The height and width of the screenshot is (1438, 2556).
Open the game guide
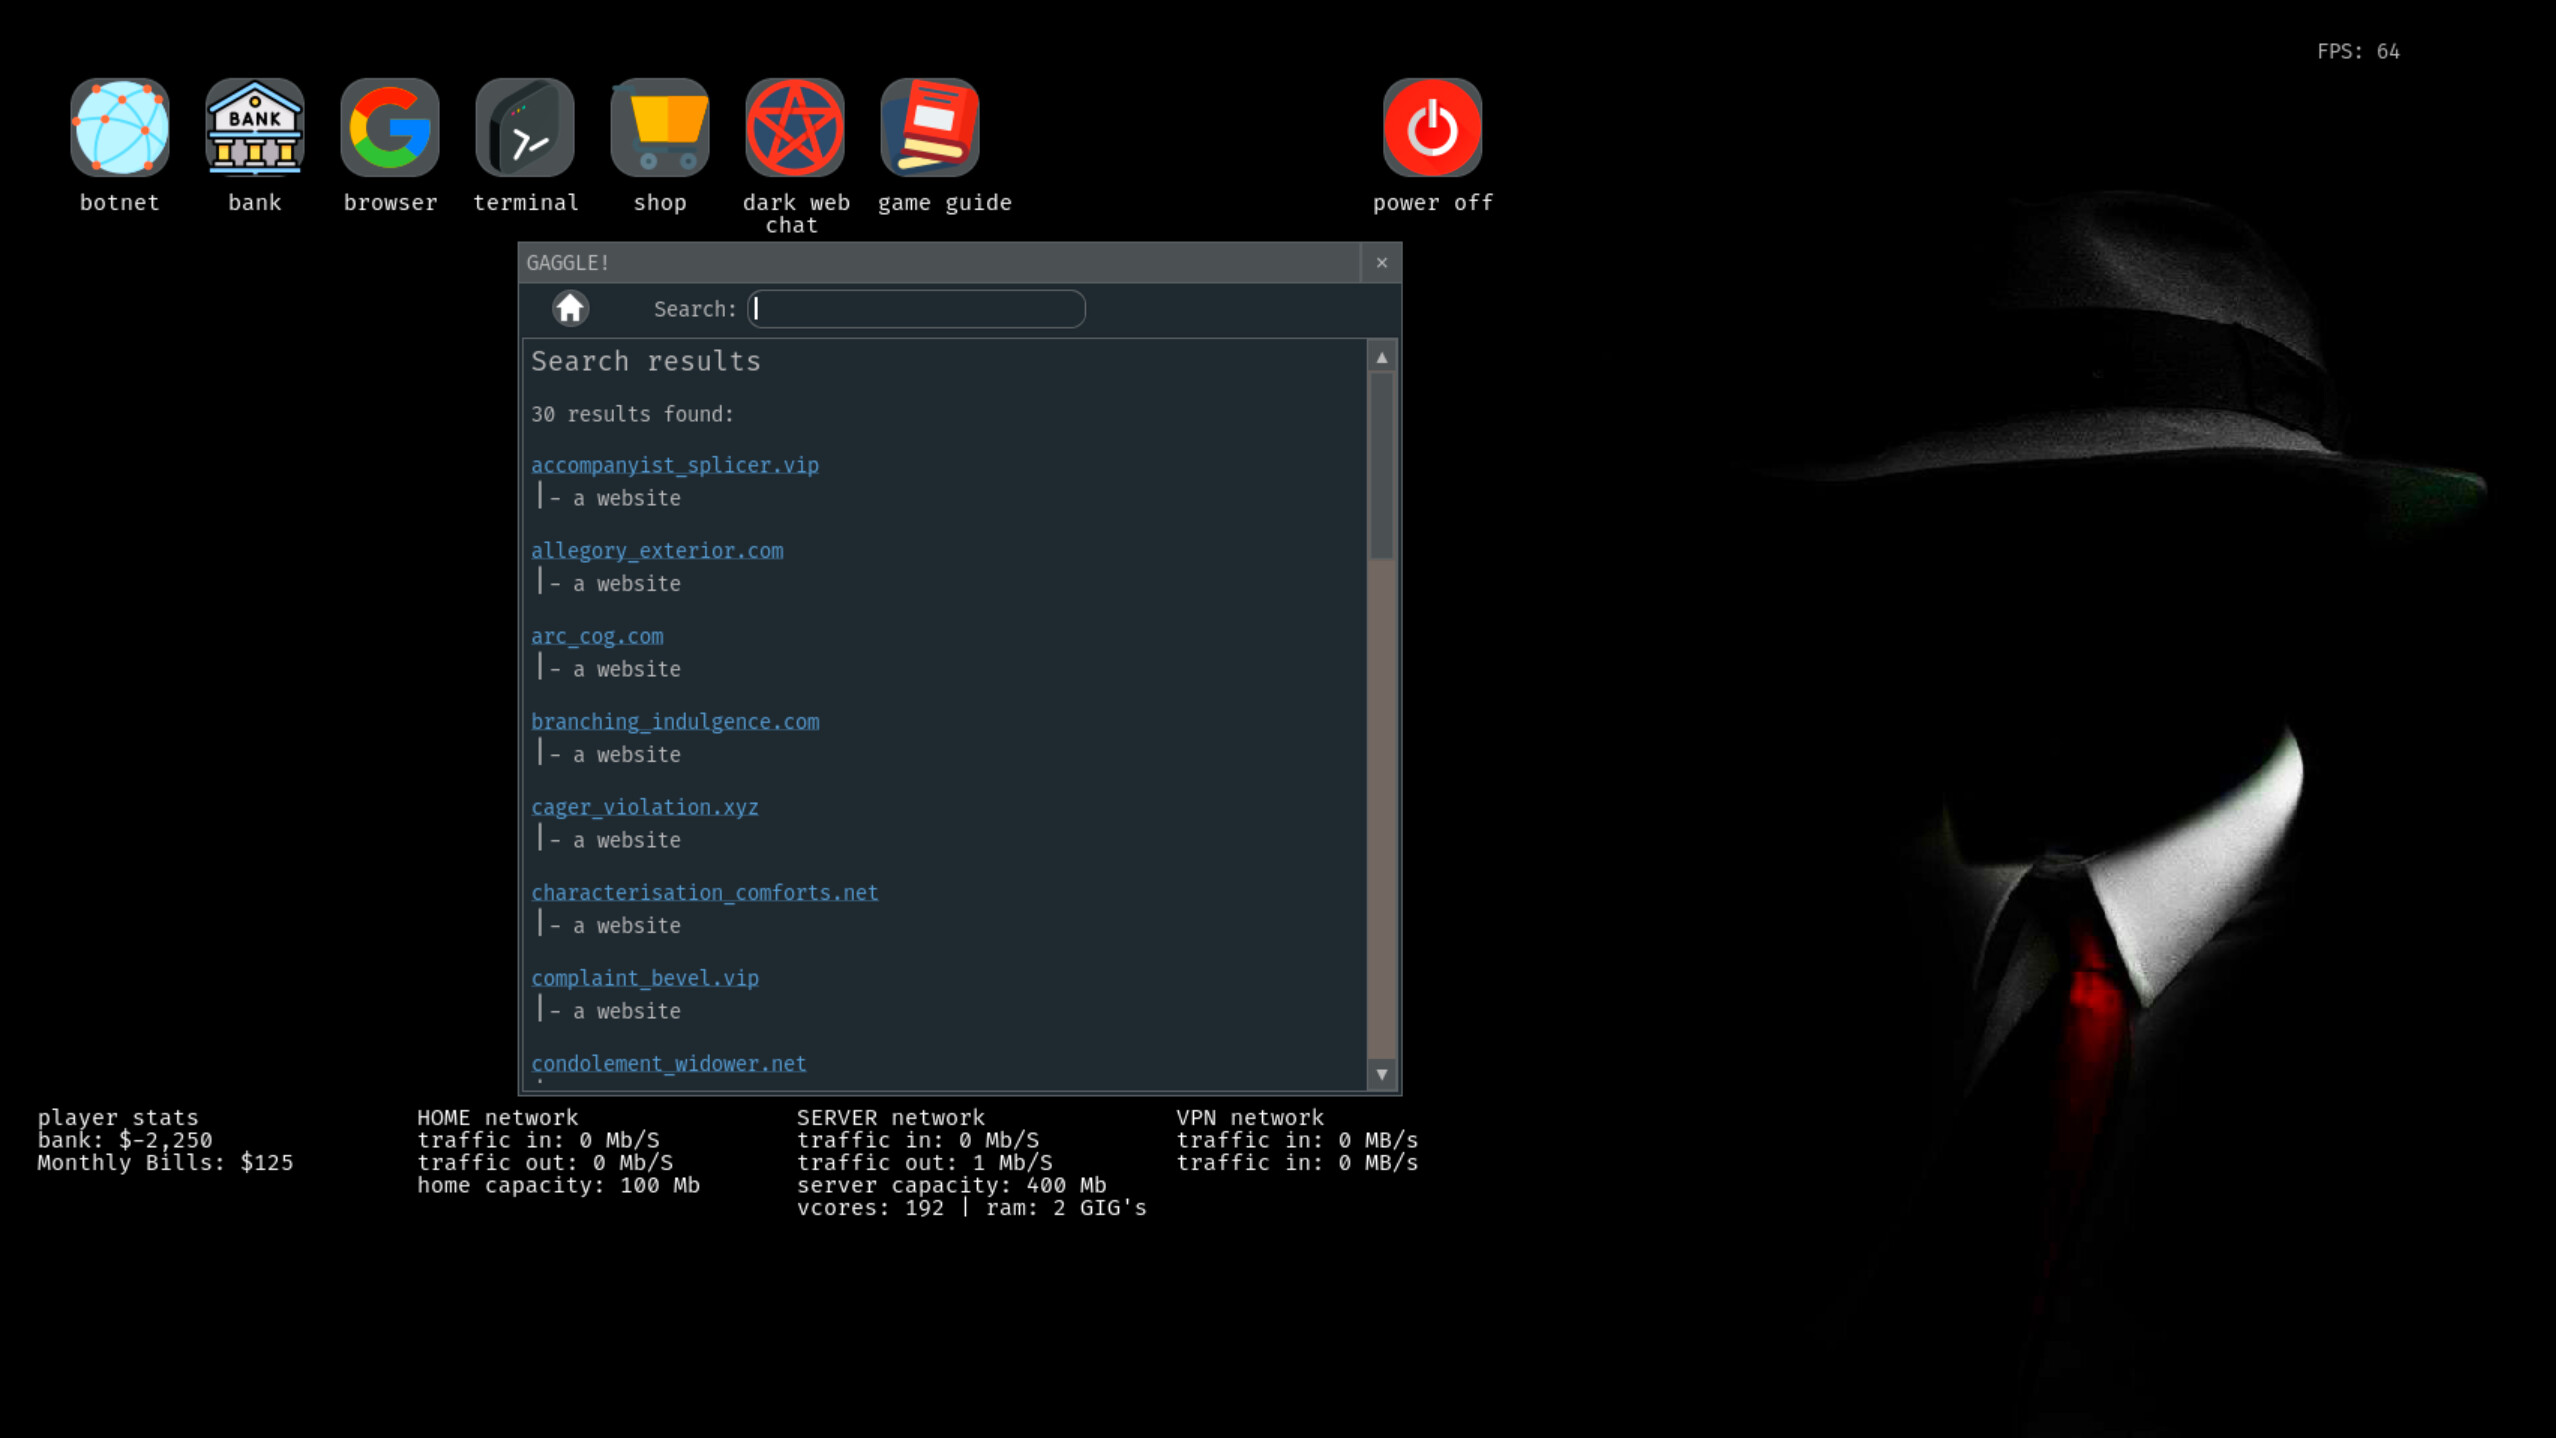(x=929, y=127)
